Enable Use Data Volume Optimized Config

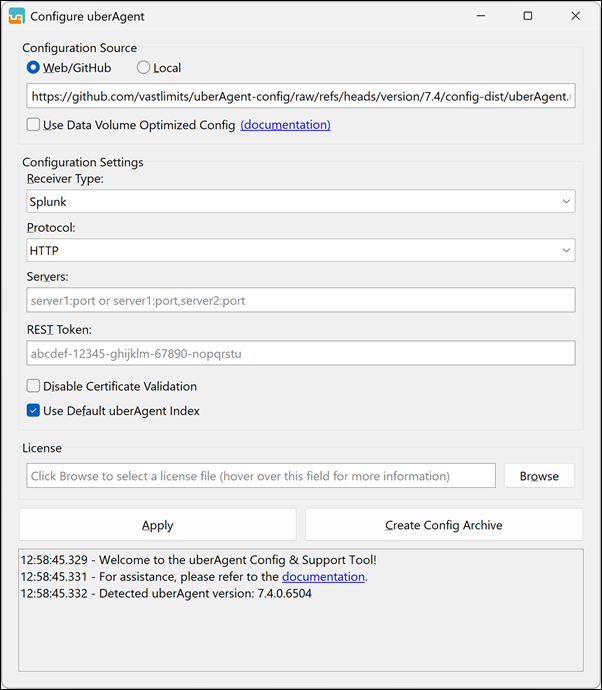(x=34, y=125)
